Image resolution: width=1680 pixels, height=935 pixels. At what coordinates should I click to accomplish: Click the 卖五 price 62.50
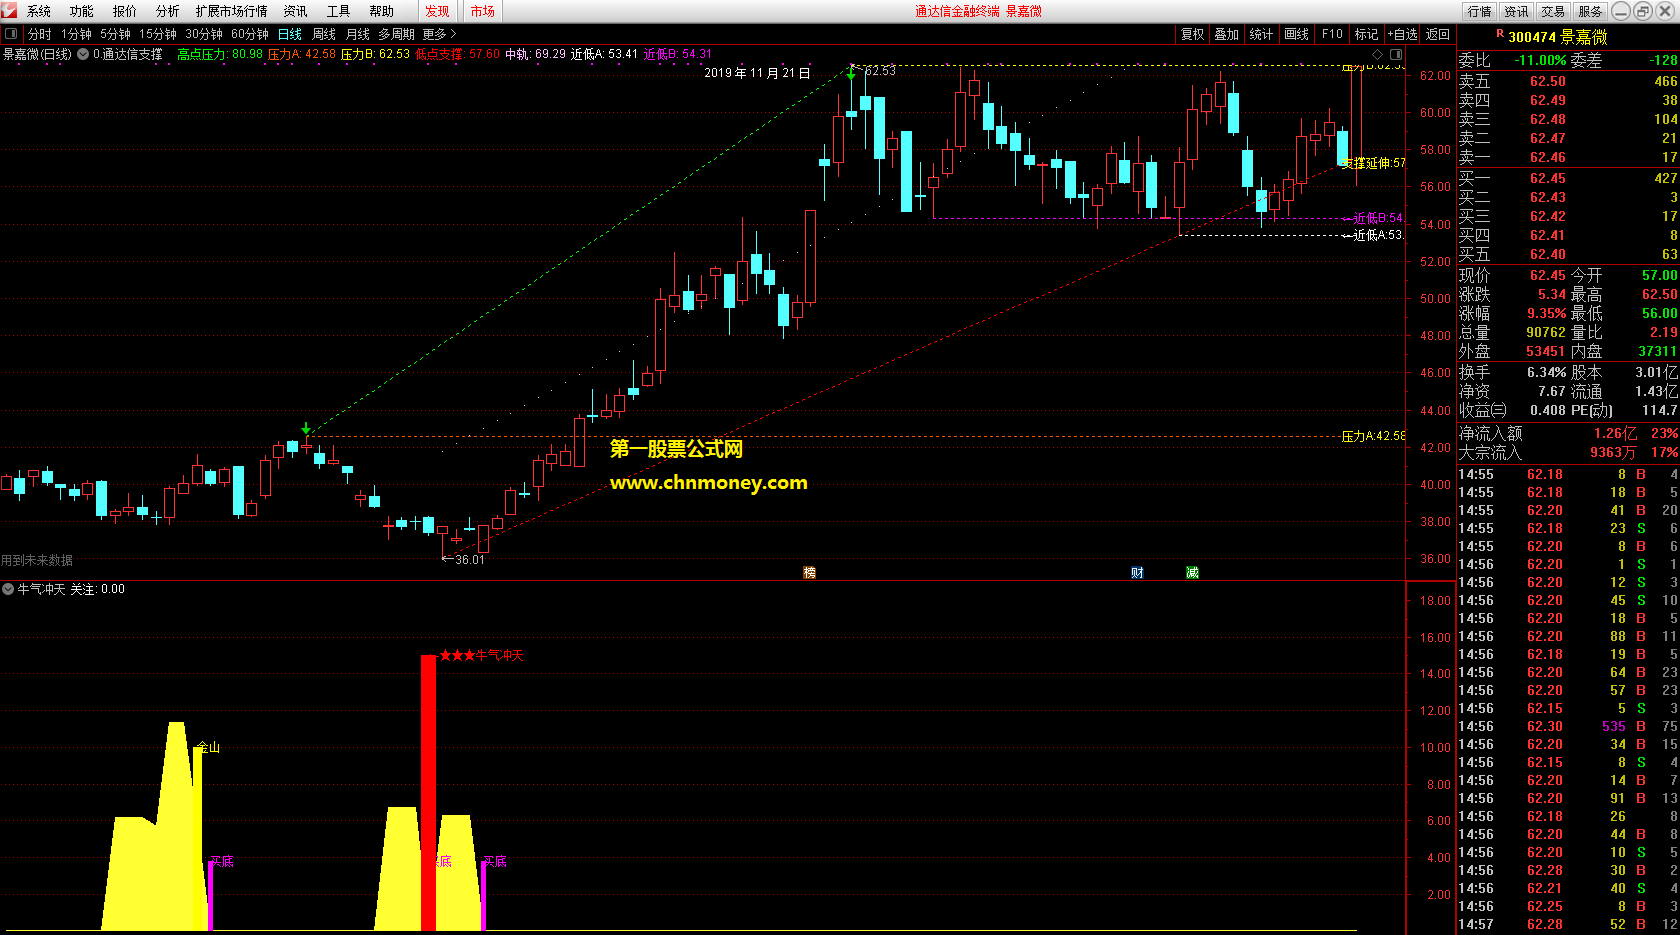tap(1548, 81)
